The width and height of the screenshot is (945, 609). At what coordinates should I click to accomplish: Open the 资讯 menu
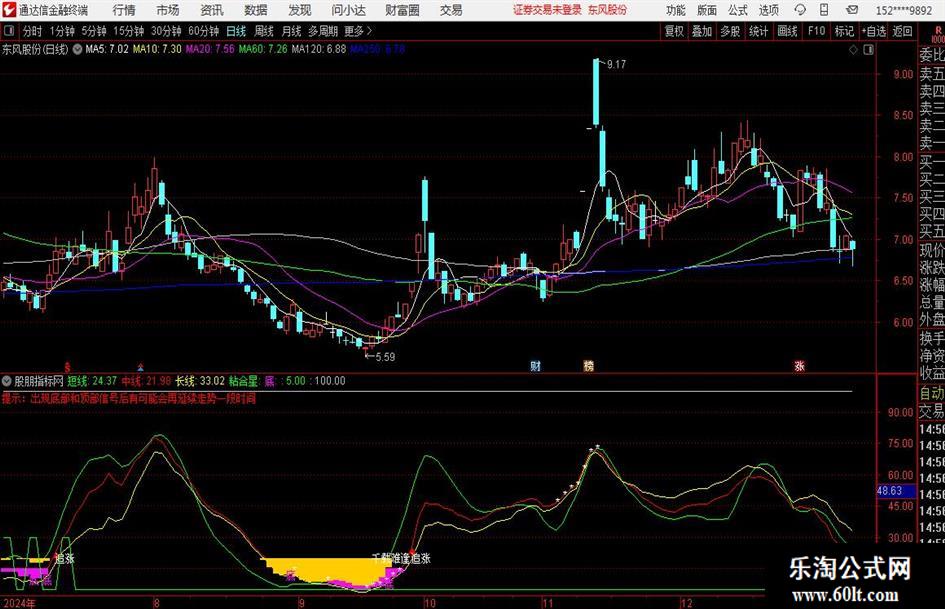(x=212, y=10)
